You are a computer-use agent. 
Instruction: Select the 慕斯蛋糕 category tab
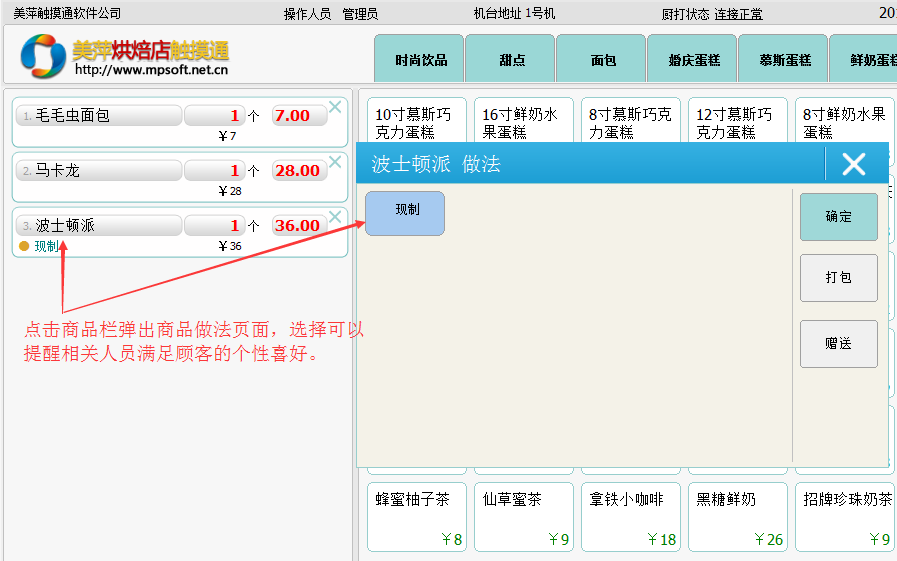(x=785, y=59)
